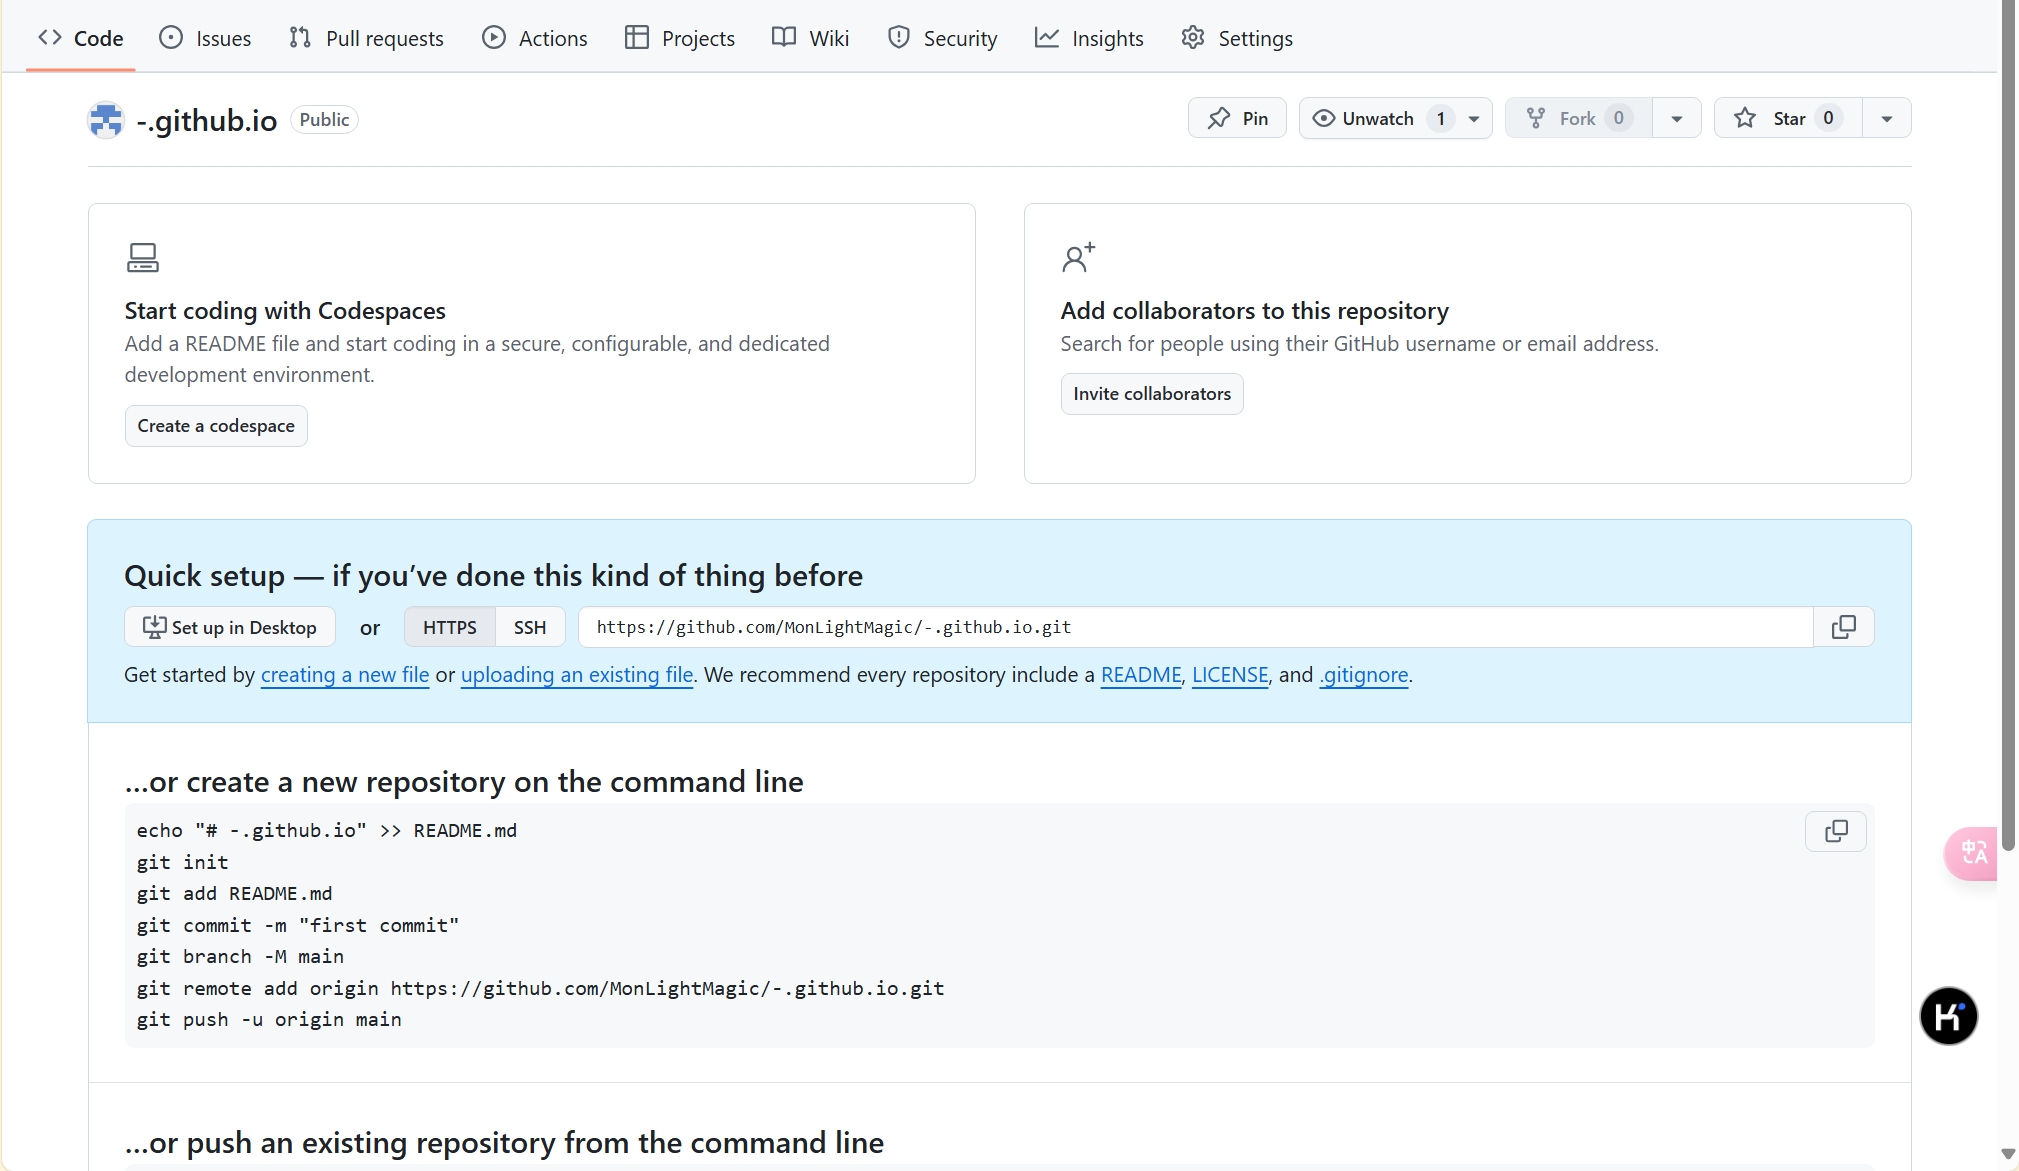This screenshot has height=1171, width=2019.
Task: Click Create a codespace button
Action: (216, 425)
